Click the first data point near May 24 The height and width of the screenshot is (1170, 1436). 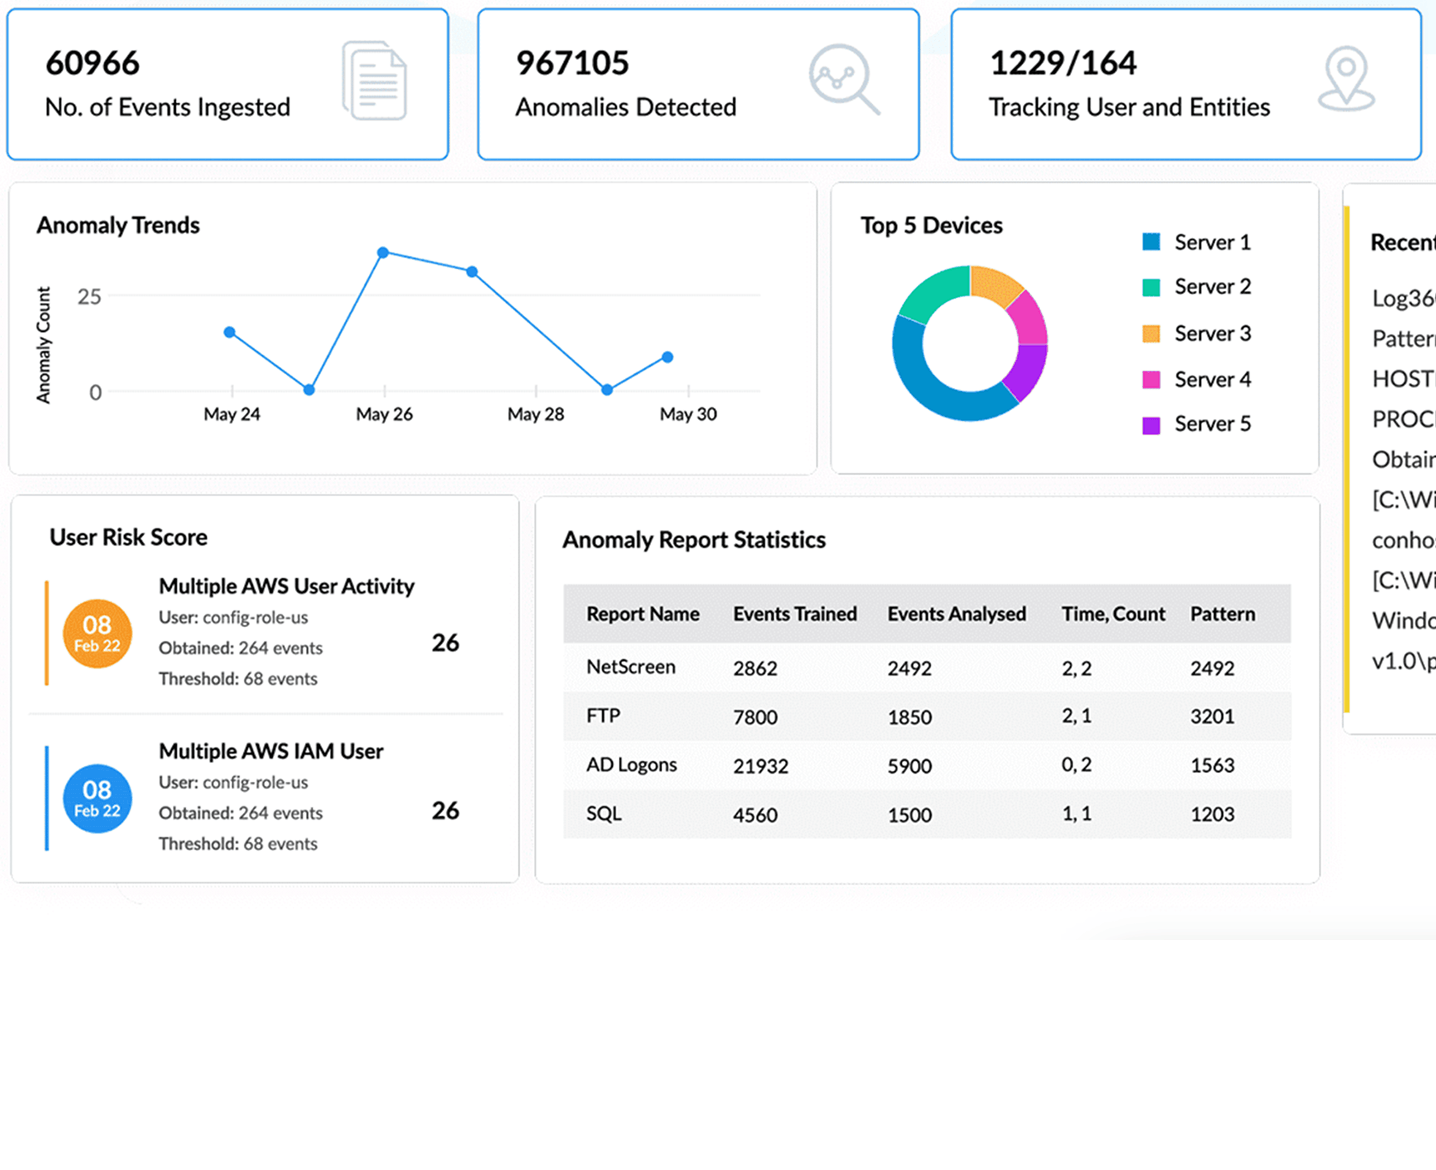230,332
